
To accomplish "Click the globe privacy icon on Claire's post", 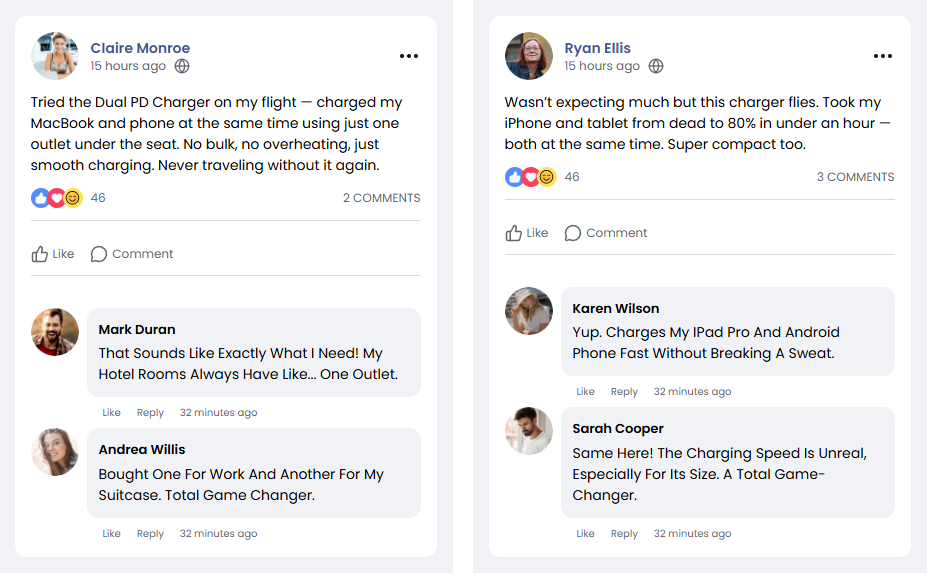I will [182, 66].
